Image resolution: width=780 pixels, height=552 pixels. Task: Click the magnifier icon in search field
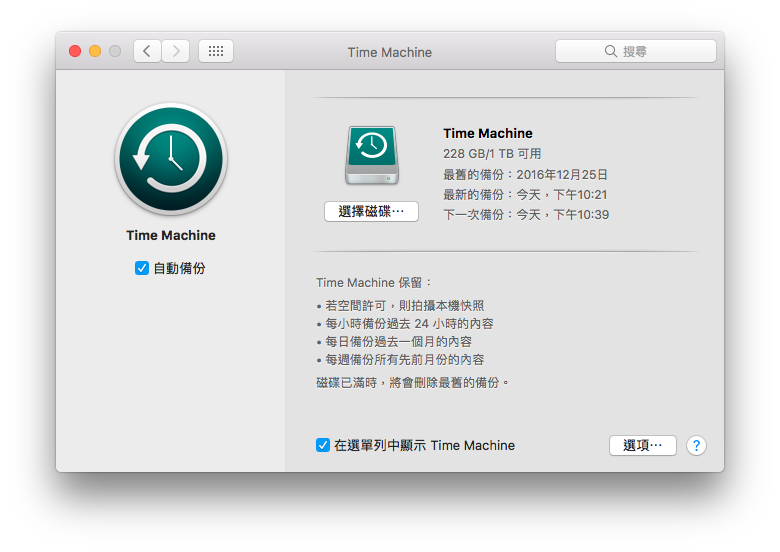tap(610, 51)
